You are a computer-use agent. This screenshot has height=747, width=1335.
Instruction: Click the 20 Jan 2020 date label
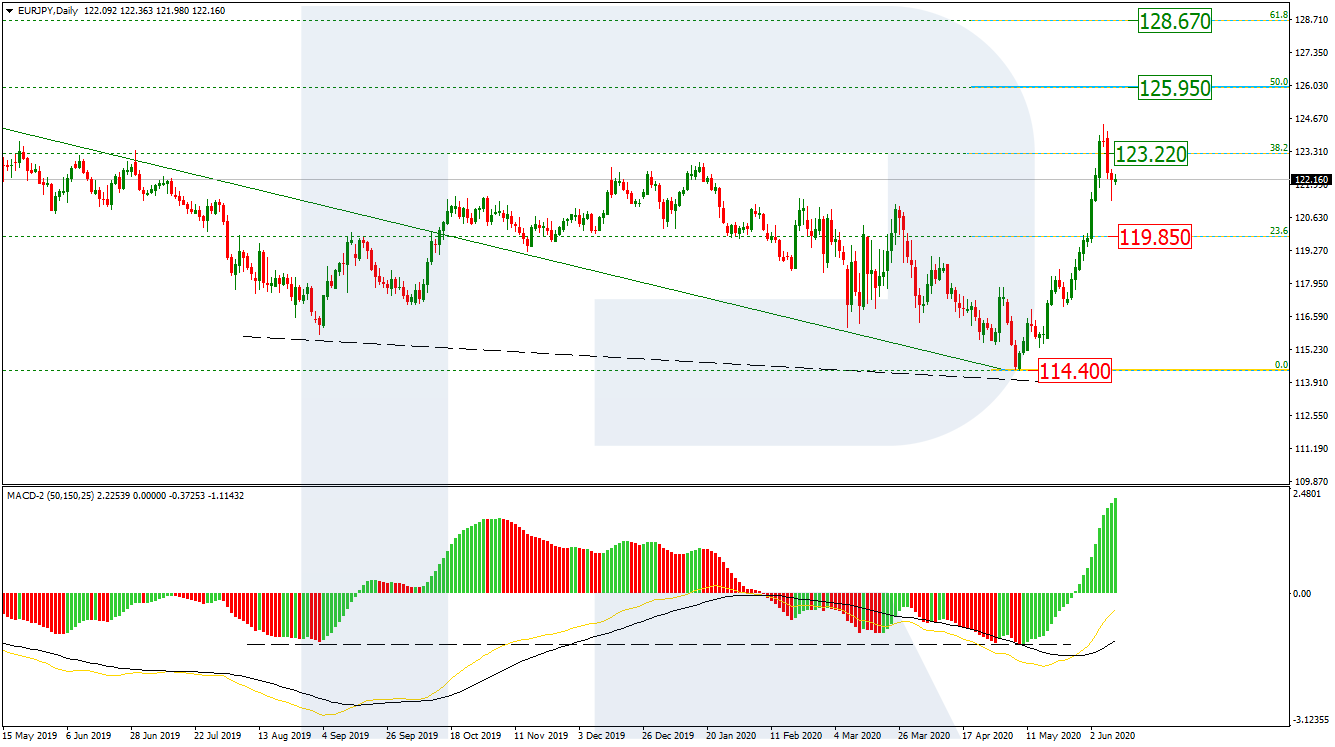pos(733,735)
